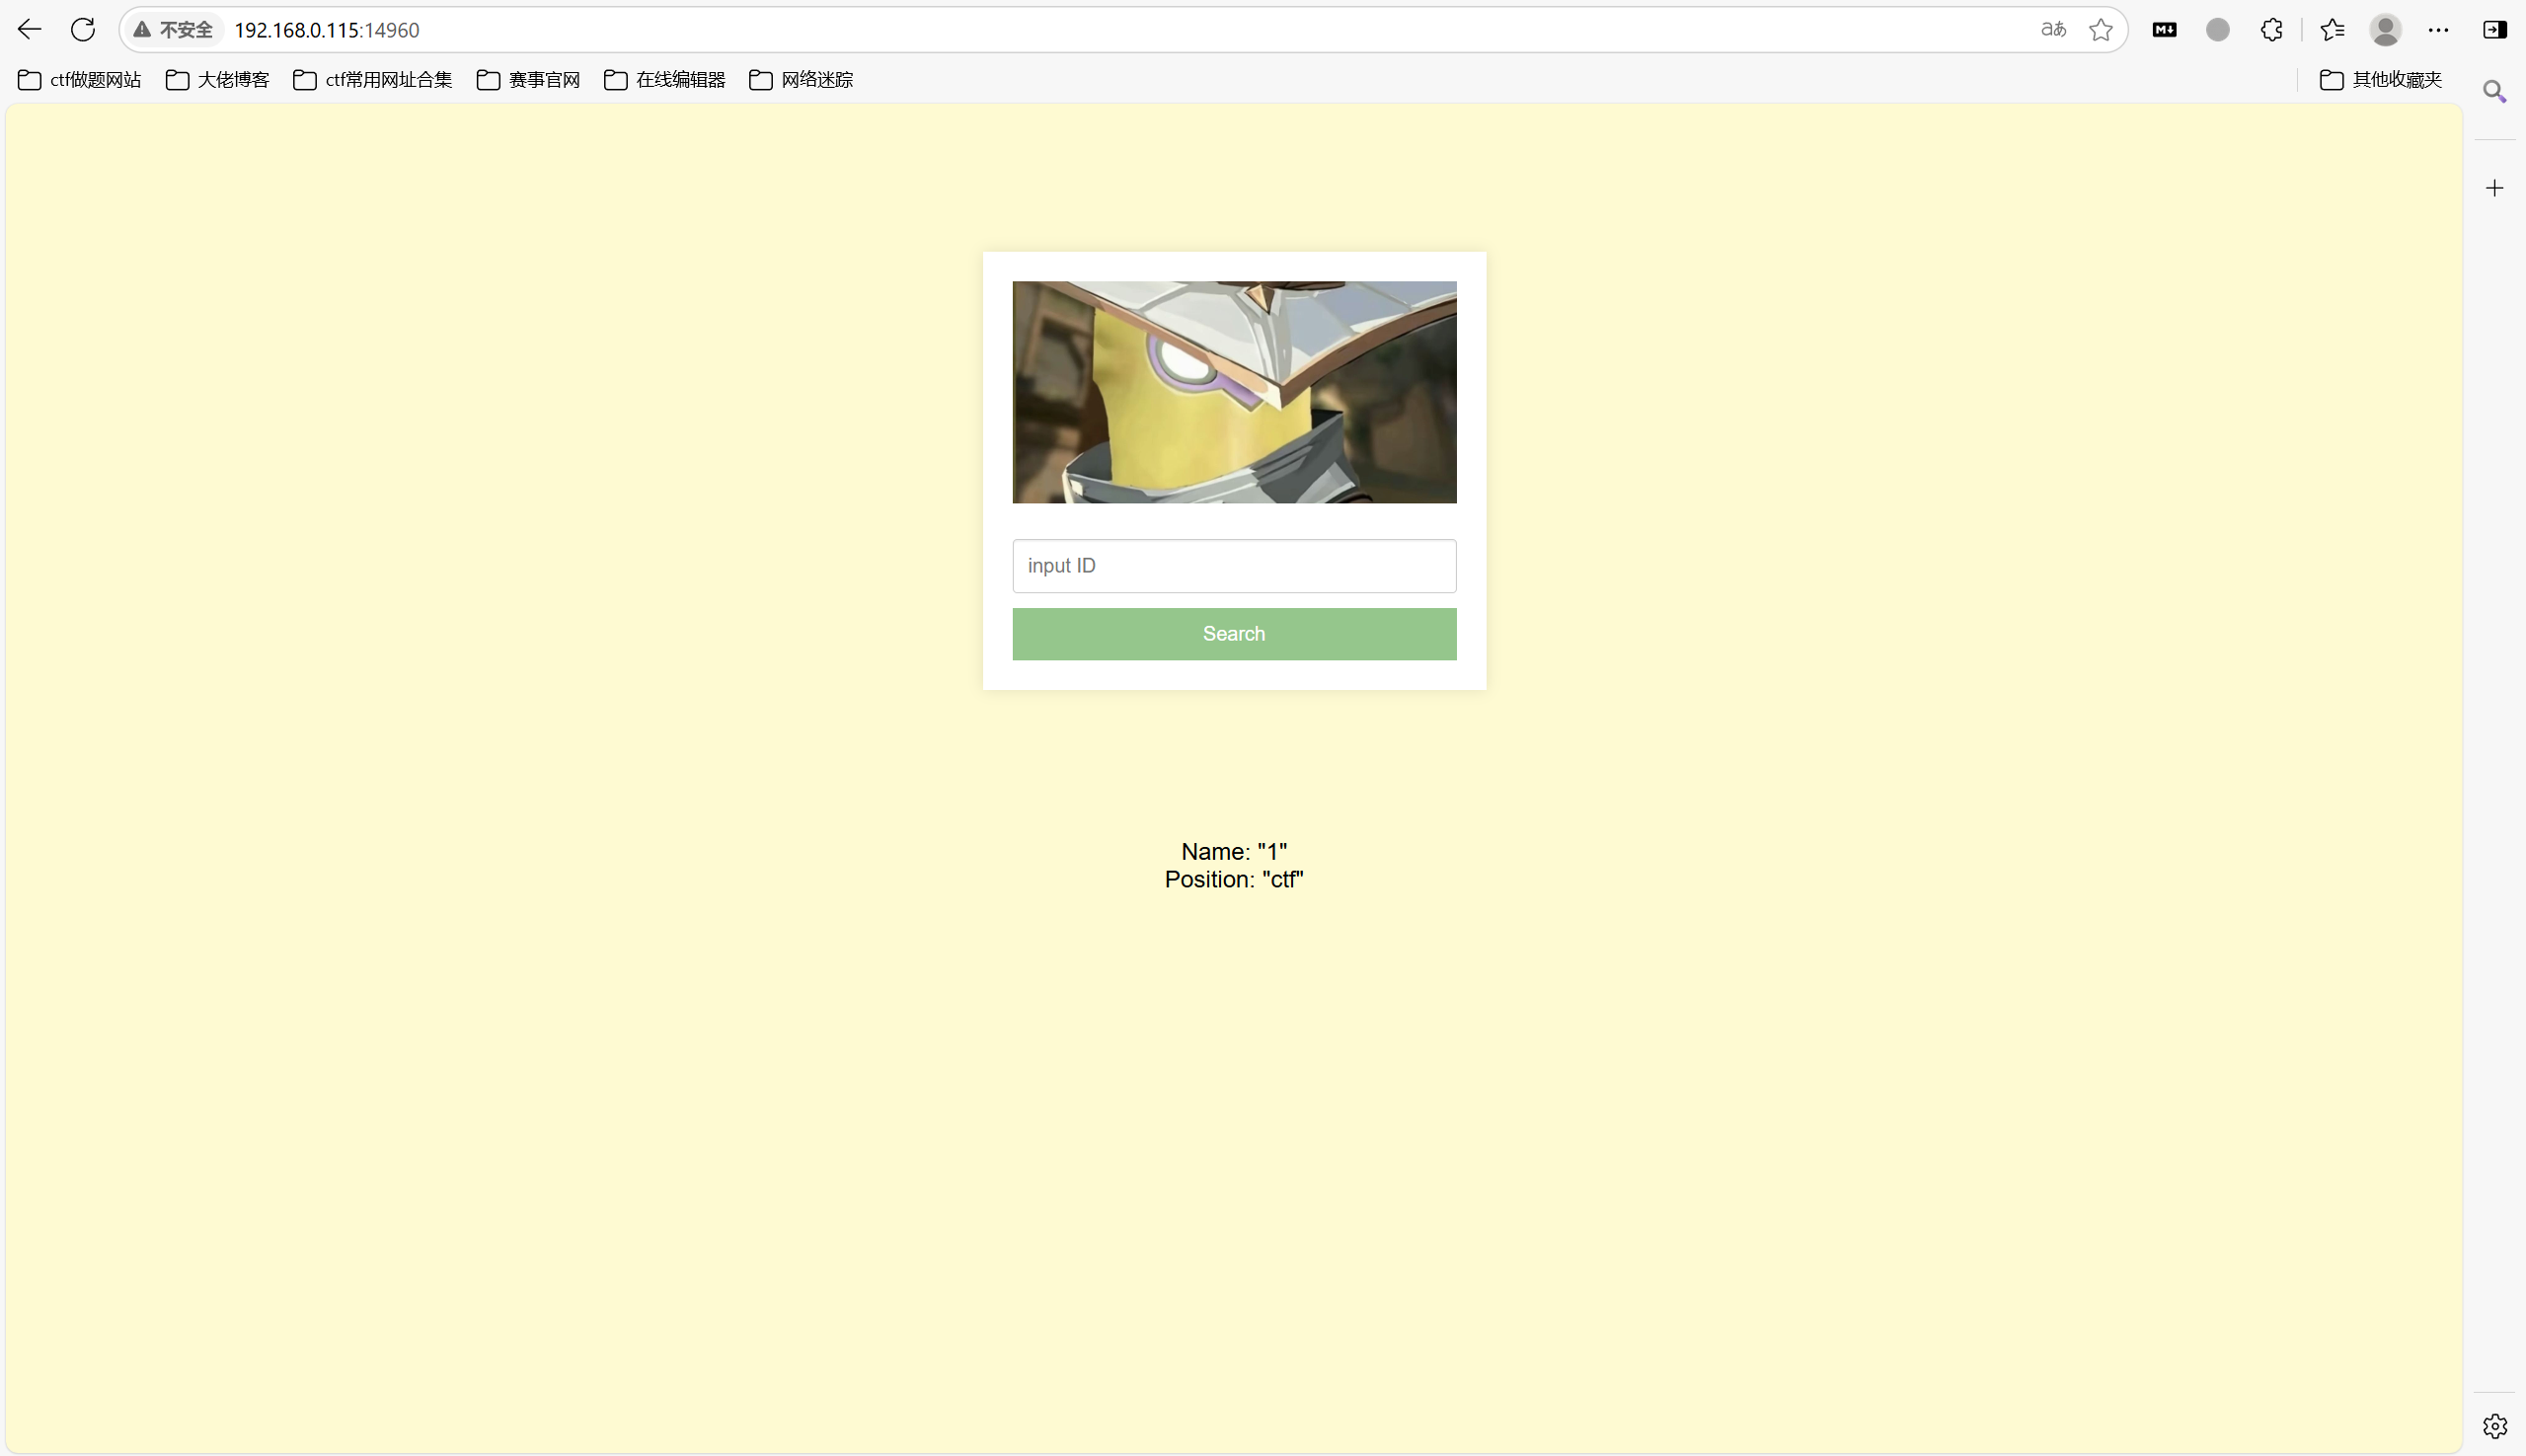Image resolution: width=2526 pixels, height=1456 pixels.
Task: Click the Name: "1" result text
Action: (x=1234, y=852)
